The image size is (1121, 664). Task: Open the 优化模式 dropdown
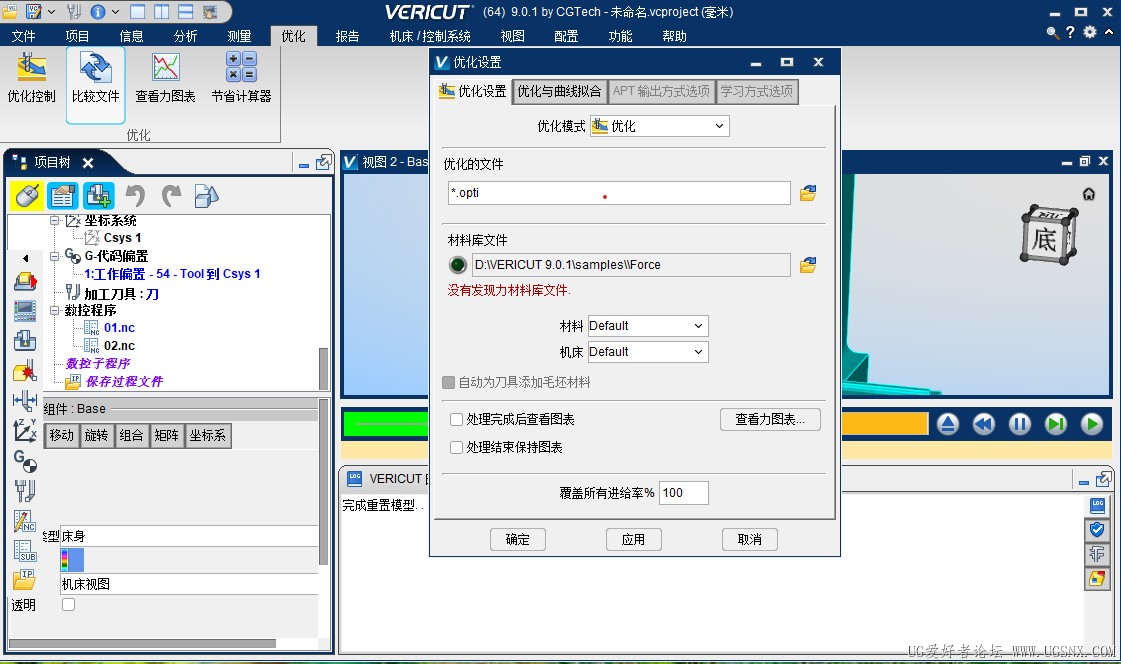659,127
